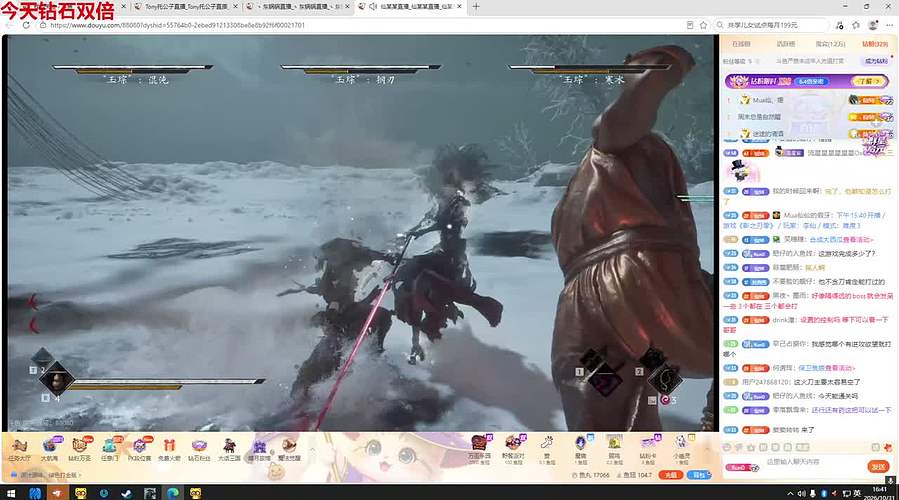Click the emoji face icon above the chat input
The height and width of the screenshot is (500, 899).
coord(727,447)
